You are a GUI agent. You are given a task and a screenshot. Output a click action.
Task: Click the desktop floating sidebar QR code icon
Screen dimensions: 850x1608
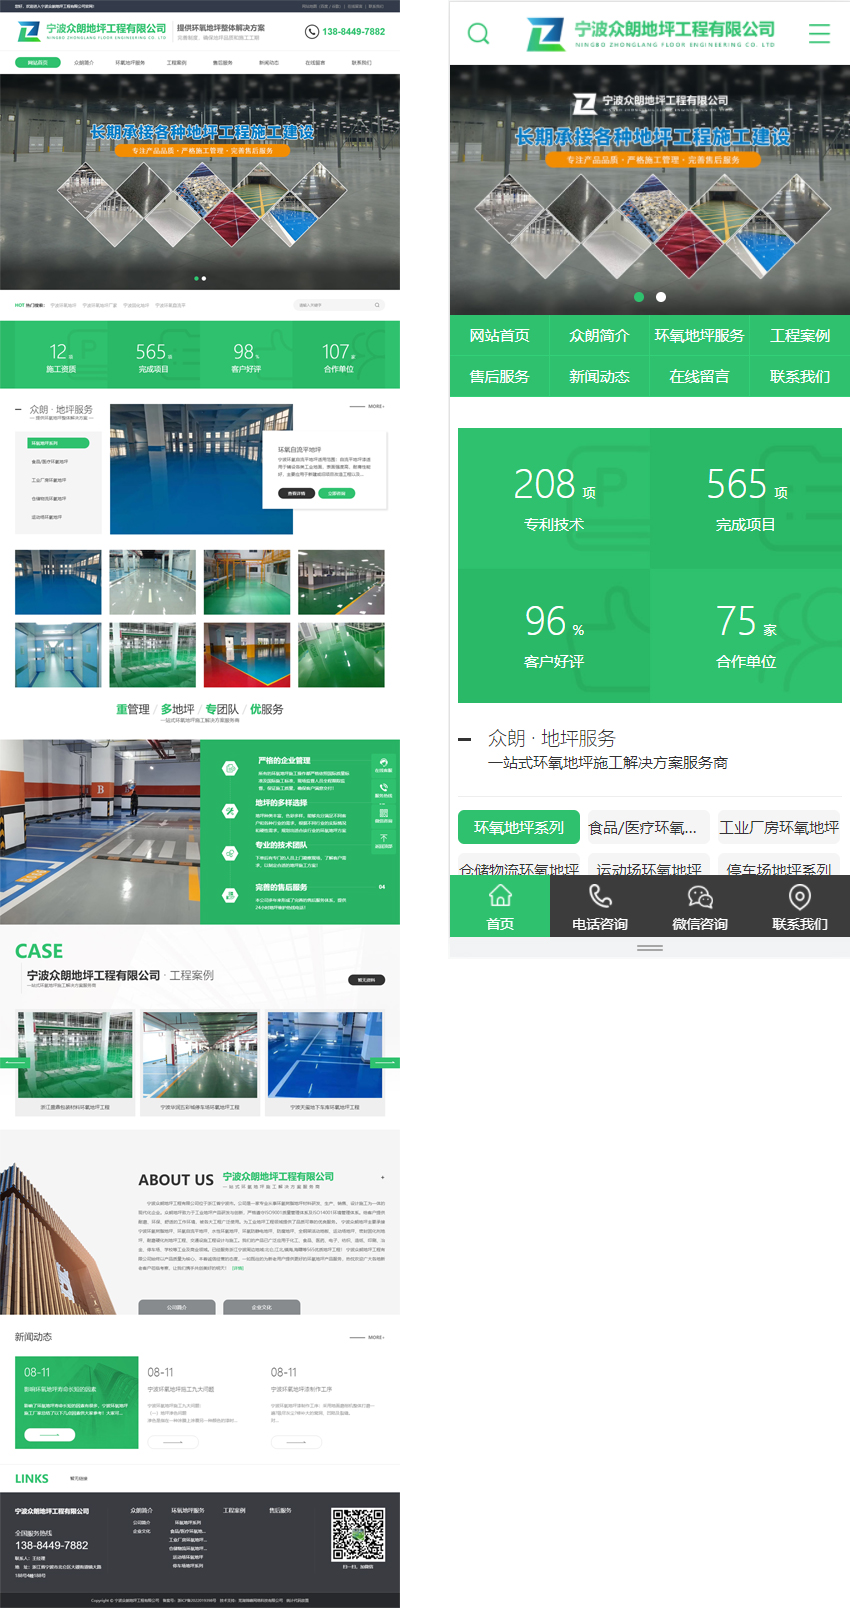(x=383, y=814)
